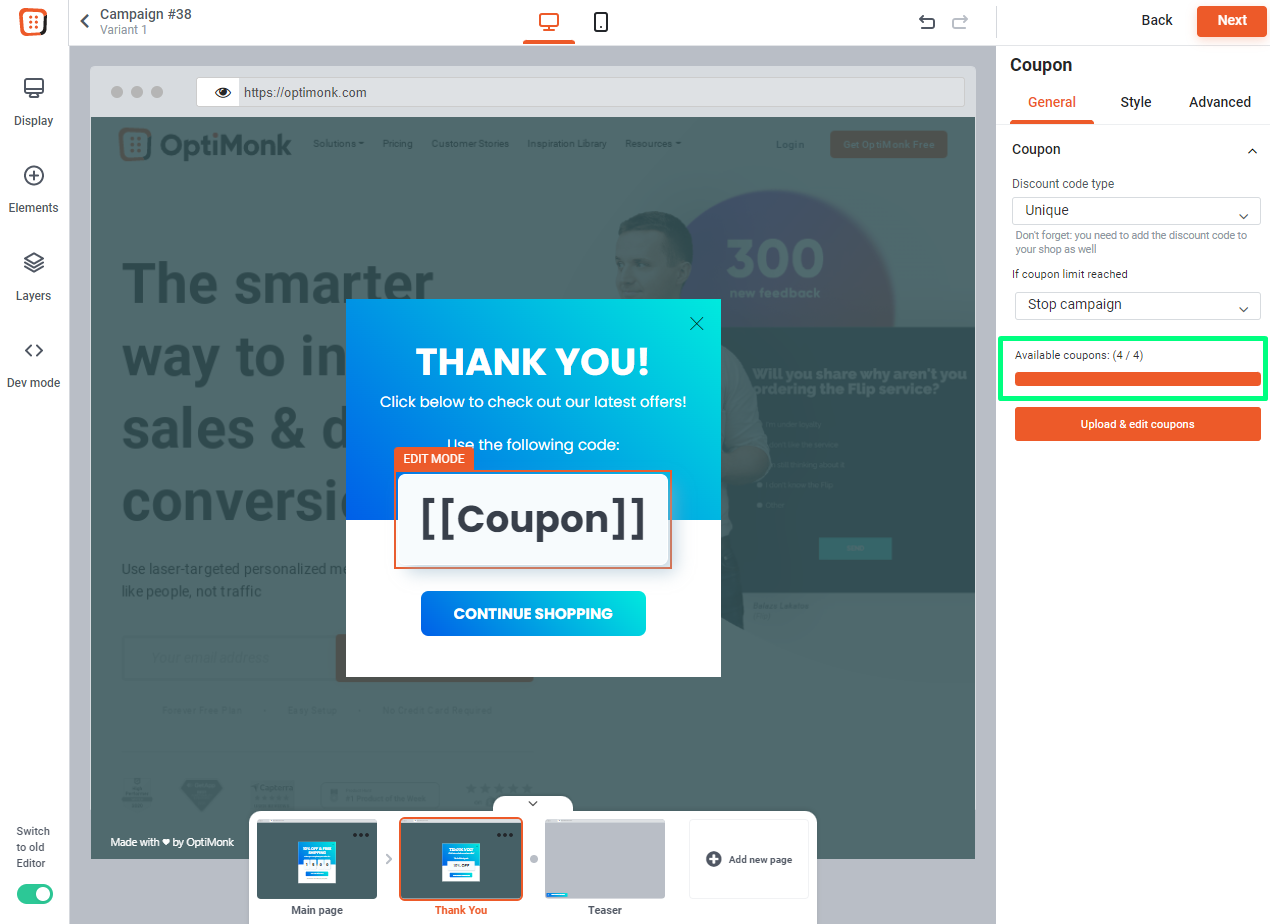Switch to desktop preview icon

tap(549, 22)
